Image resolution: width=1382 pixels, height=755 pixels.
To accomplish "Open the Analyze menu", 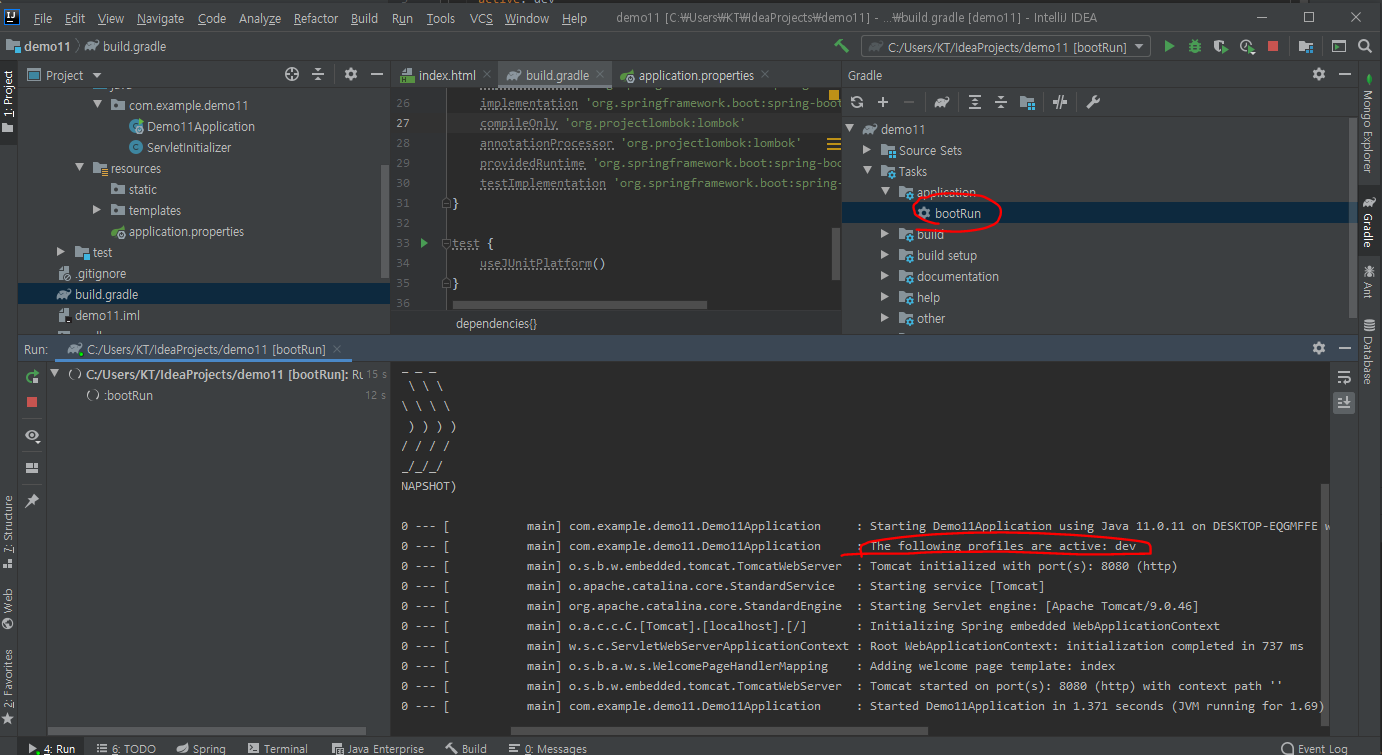I will tap(260, 18).
